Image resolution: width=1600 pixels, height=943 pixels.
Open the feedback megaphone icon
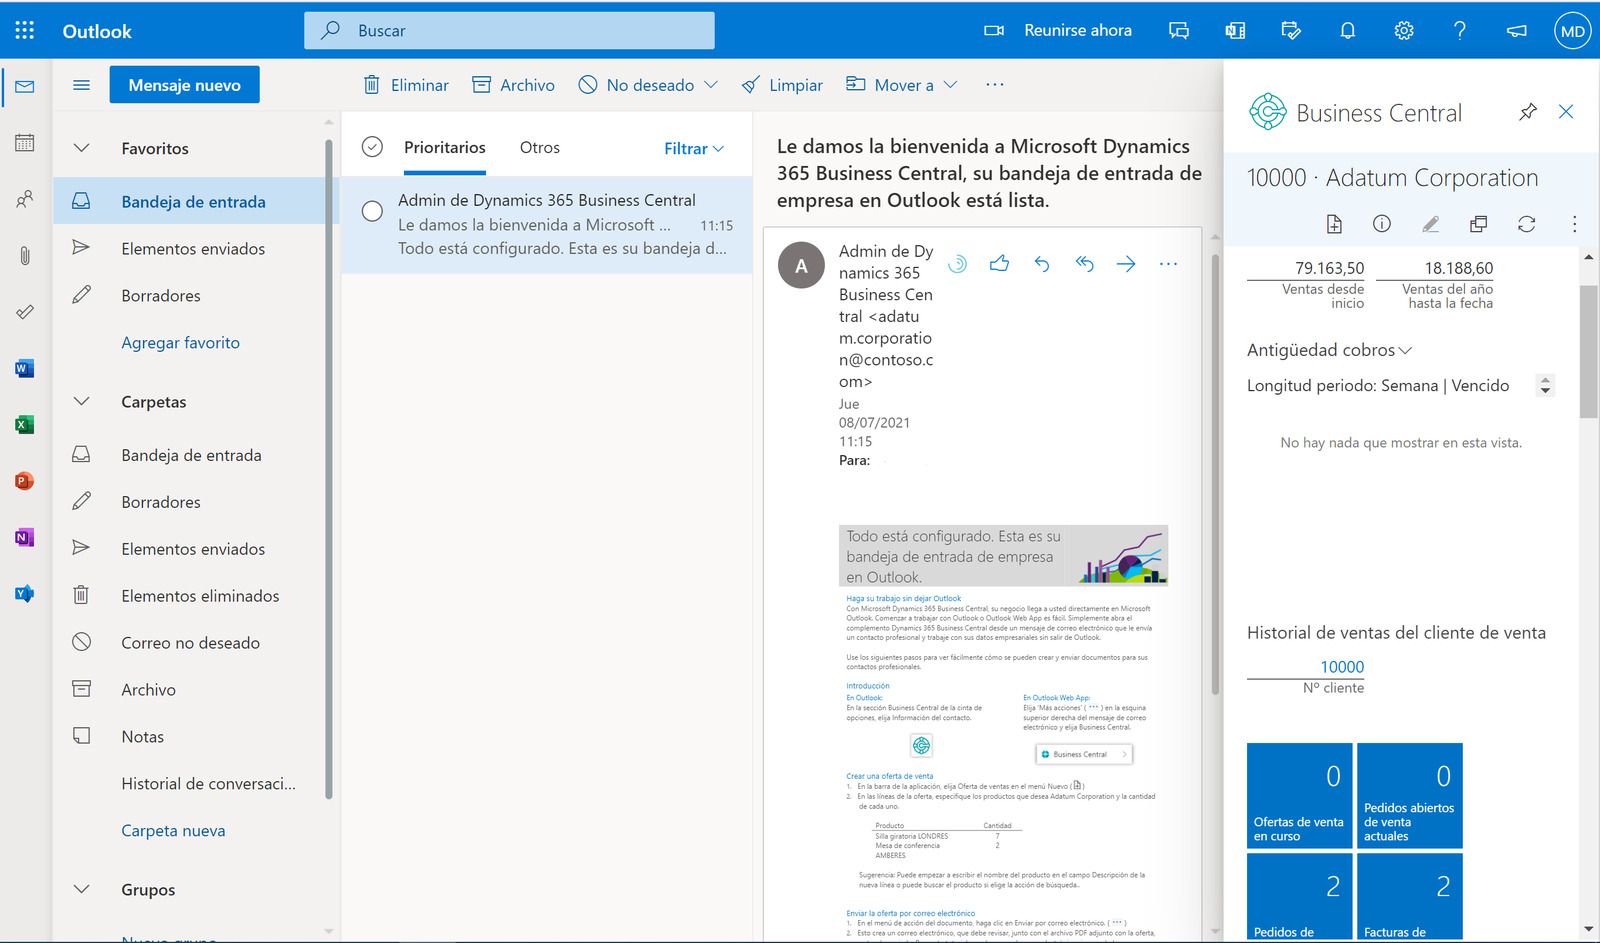[x=1517, y=30]
